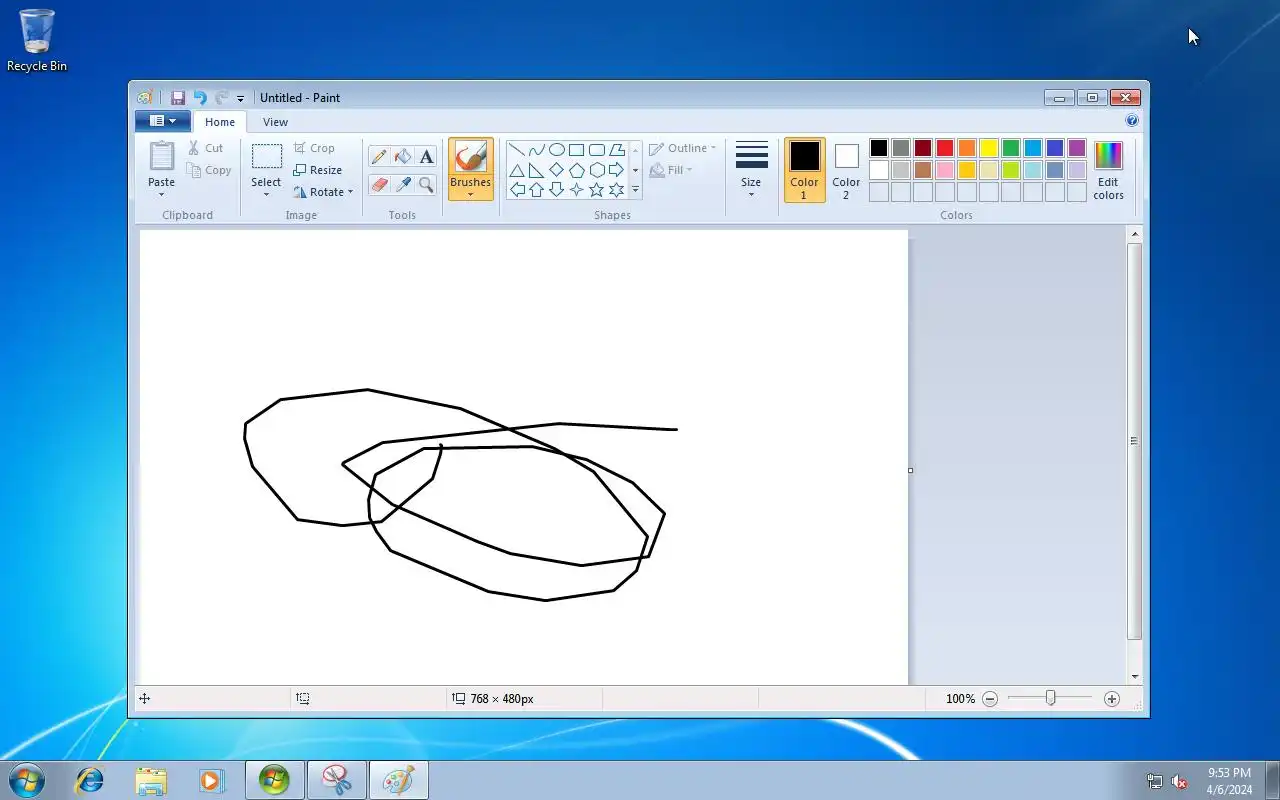Open the Windows Start button
The height and width of the screenshot is (800, 1280).
26,780
